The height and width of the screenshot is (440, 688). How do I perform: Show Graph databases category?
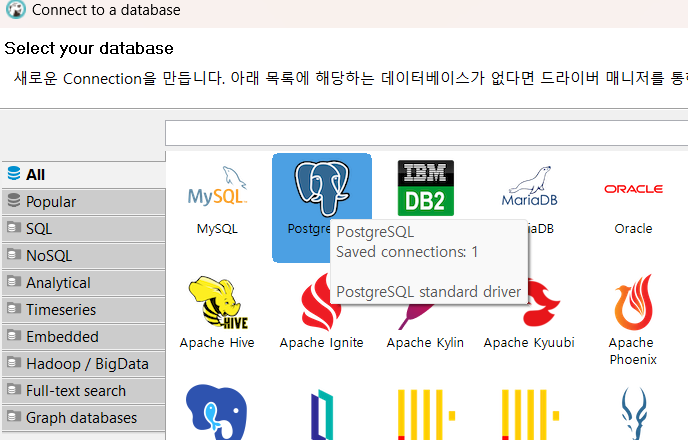(x=83, y=418)
